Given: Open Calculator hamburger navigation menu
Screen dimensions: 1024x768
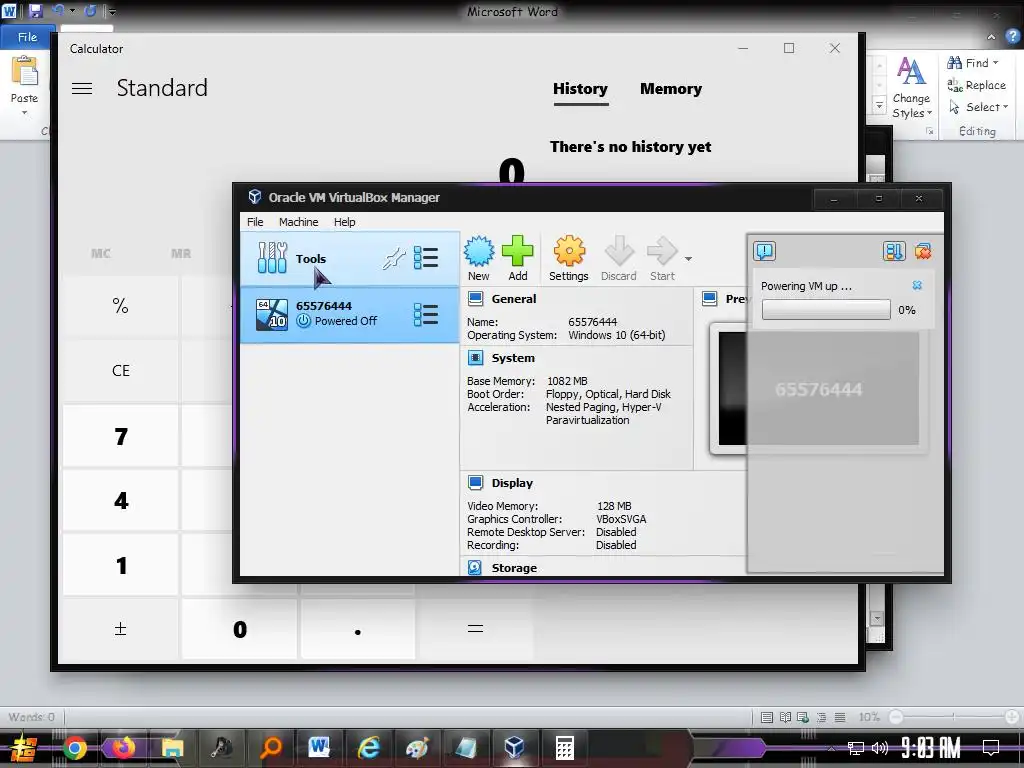Looking at the screenshot, I should [82, 88].
